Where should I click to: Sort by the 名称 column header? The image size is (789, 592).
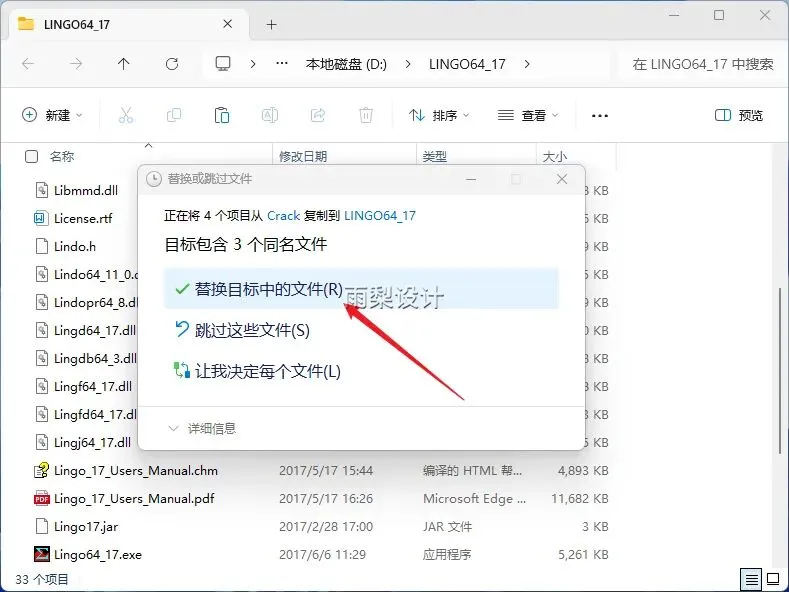(62, 157)
